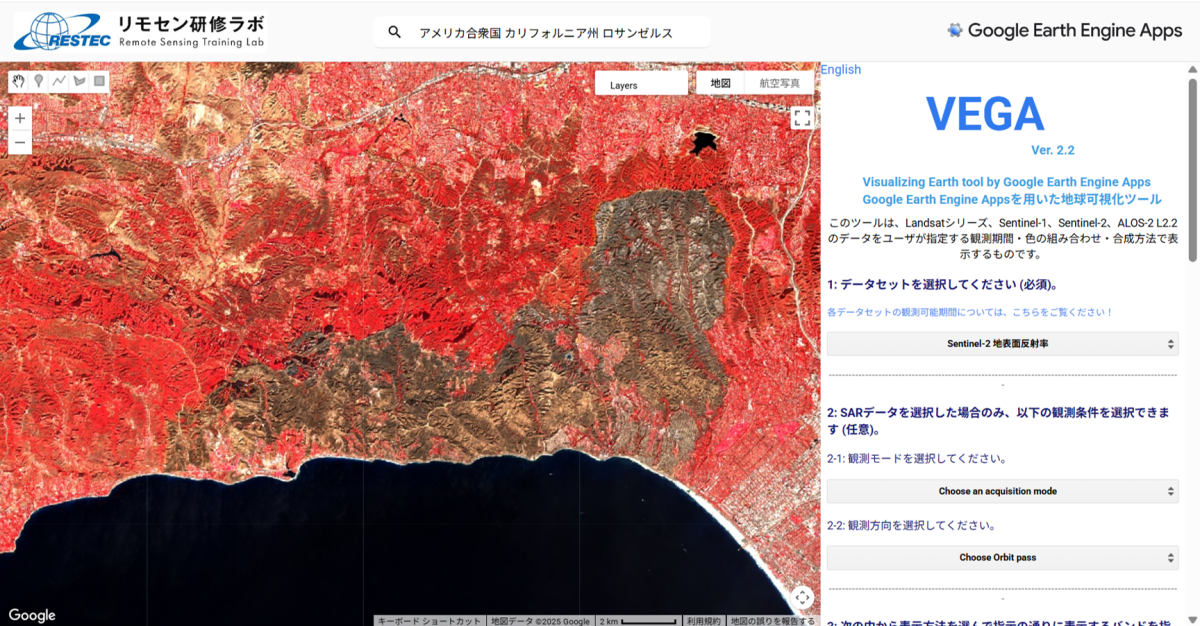Click the scrollbar up arrow
This screenshot has width=1200, height=626.
click(1192, 69)
